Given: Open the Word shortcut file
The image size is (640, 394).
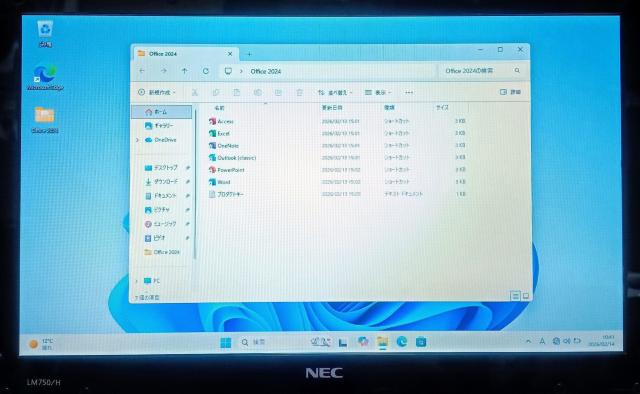Looking at the screenshot, I should pyautogui.click(x=219, y=182).
